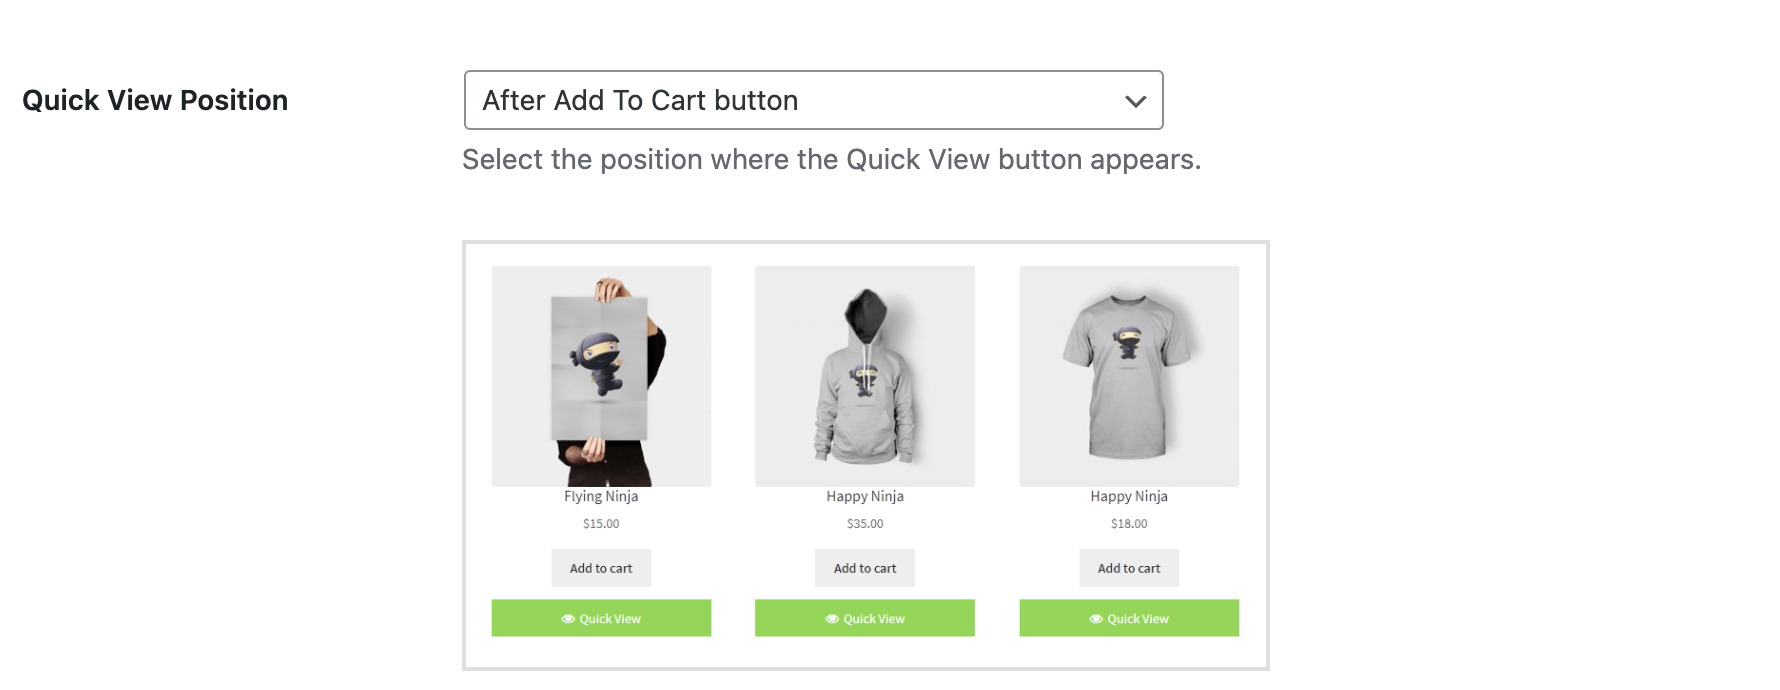Open the Happy Ninja t-shirt thumbnail
1780x690 pixels.
coord(1129,376)
